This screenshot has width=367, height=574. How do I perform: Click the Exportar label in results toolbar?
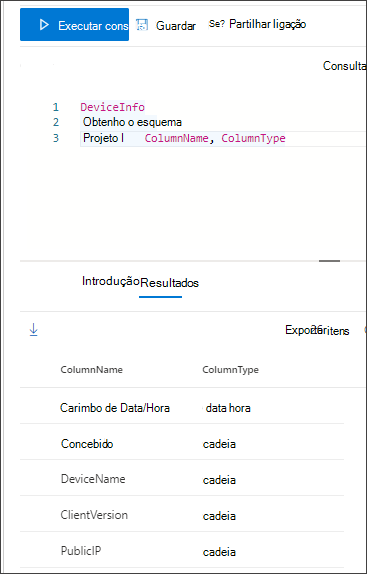point(300,330)
